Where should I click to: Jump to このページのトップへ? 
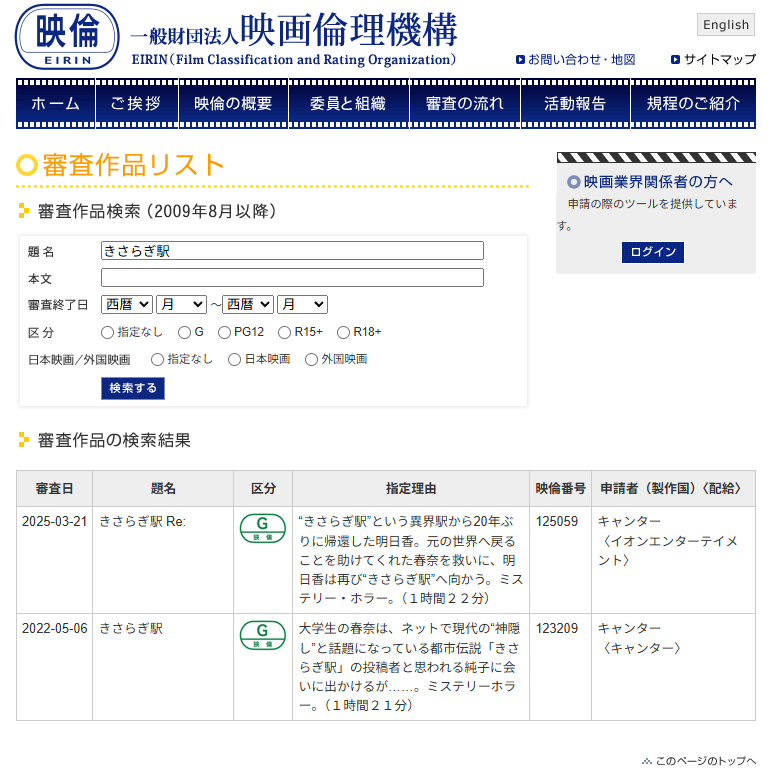(x=706, y=761)
